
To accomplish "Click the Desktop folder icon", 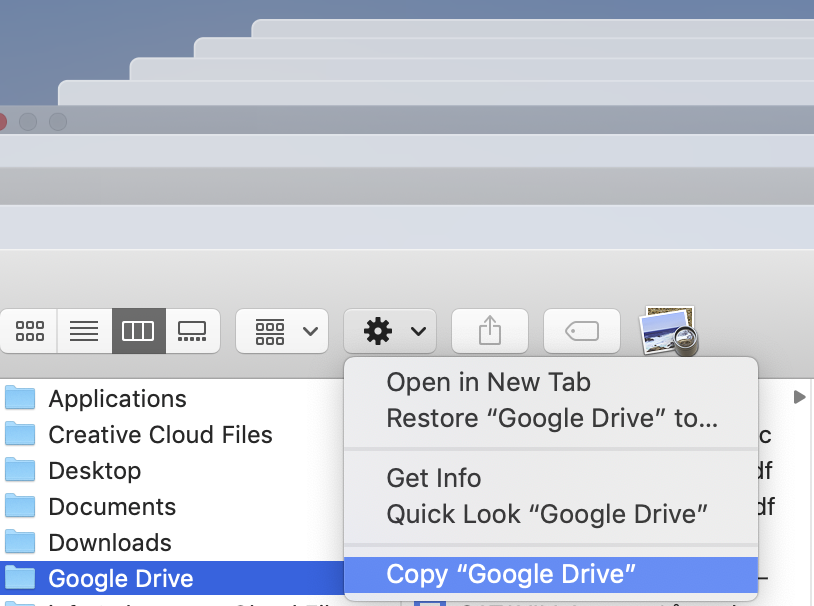I will click(x=20, y=470).
